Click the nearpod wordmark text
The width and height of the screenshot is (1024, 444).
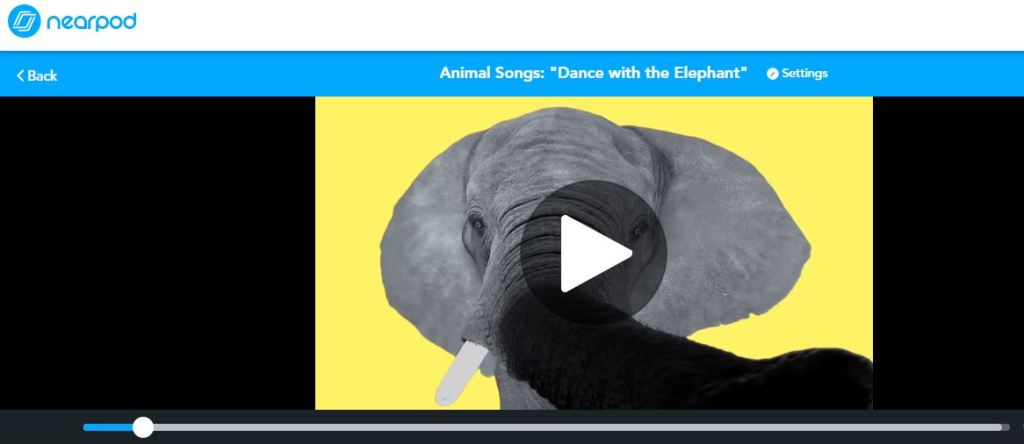[x=91, y=22]
